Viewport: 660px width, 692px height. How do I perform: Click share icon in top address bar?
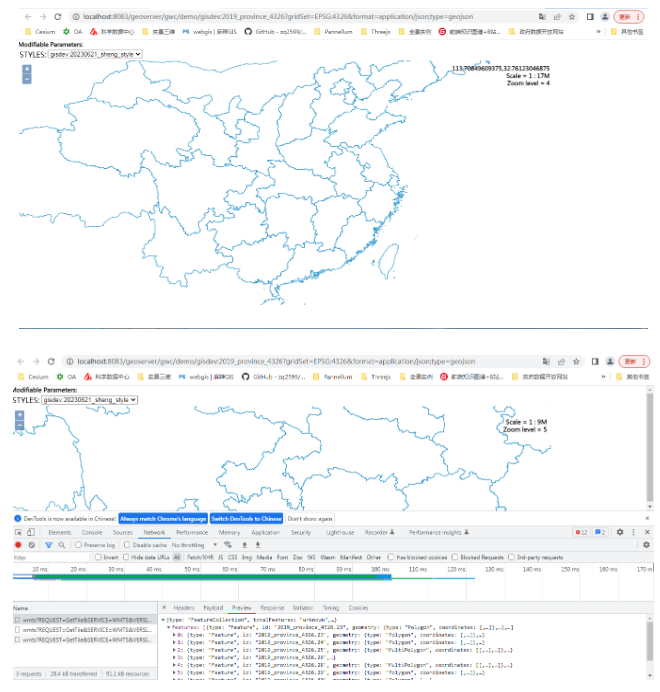557,17
